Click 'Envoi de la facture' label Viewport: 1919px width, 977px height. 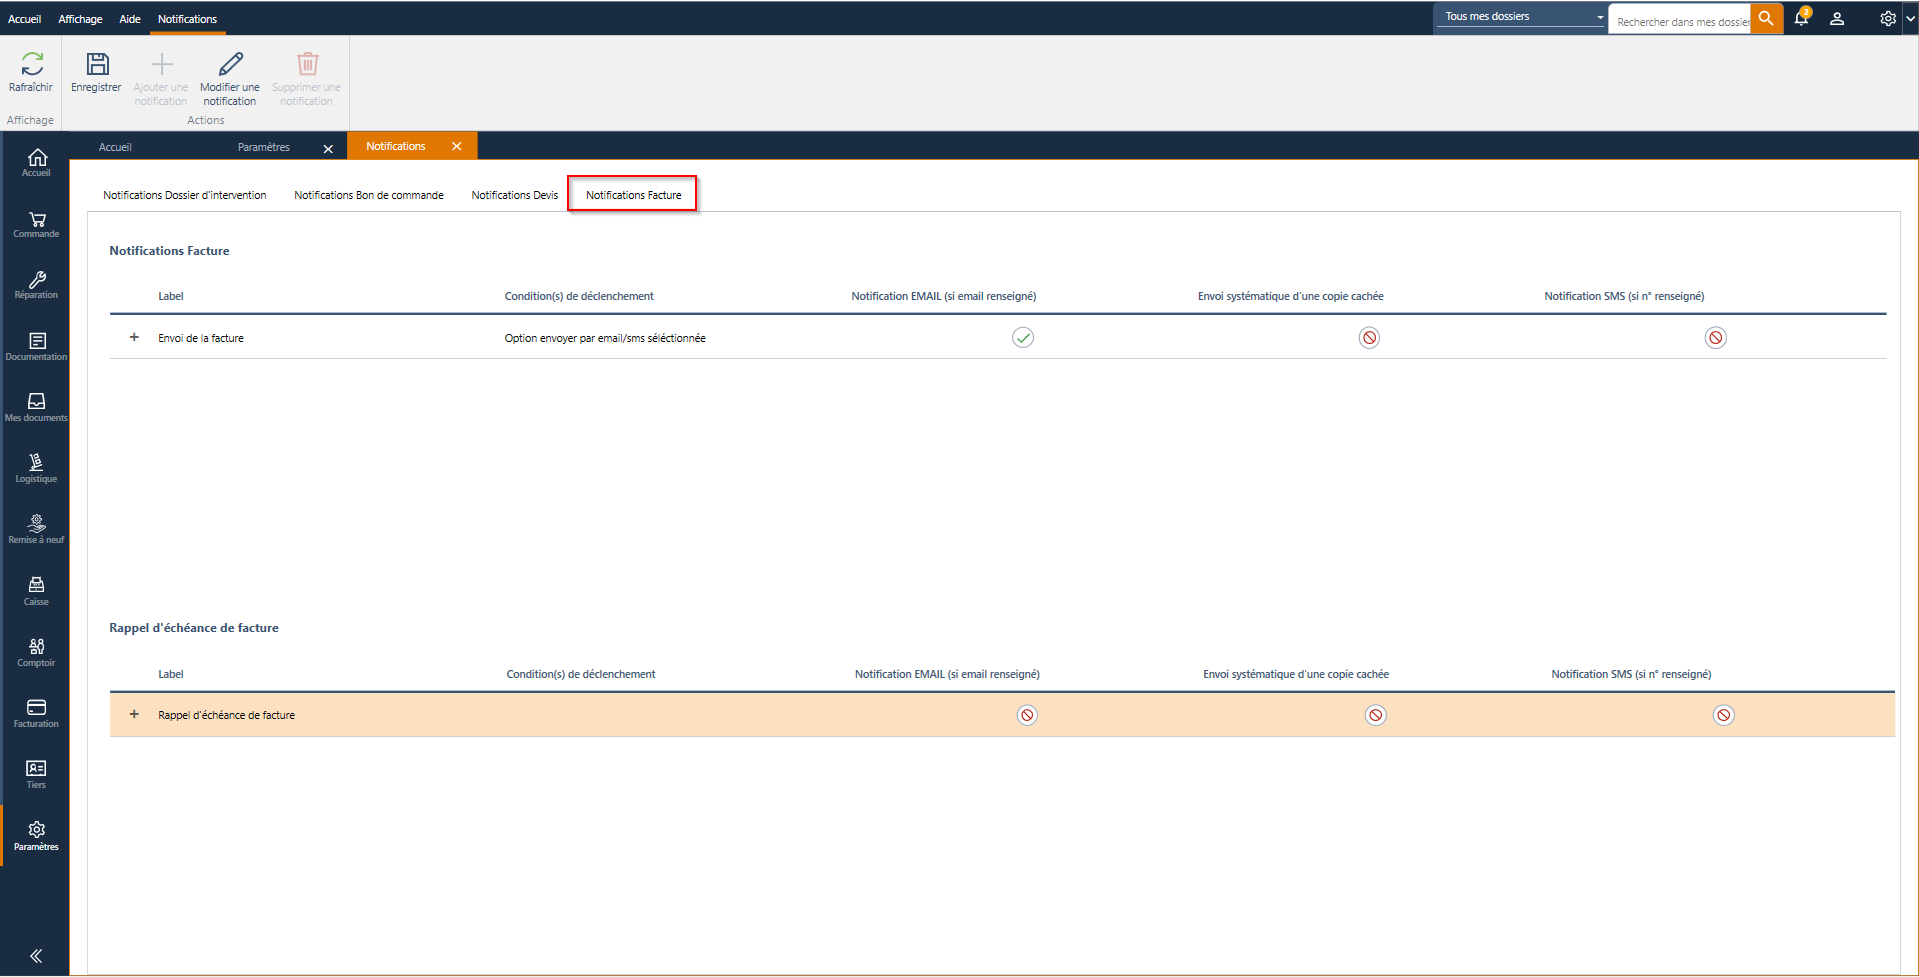tap(201, 338)
